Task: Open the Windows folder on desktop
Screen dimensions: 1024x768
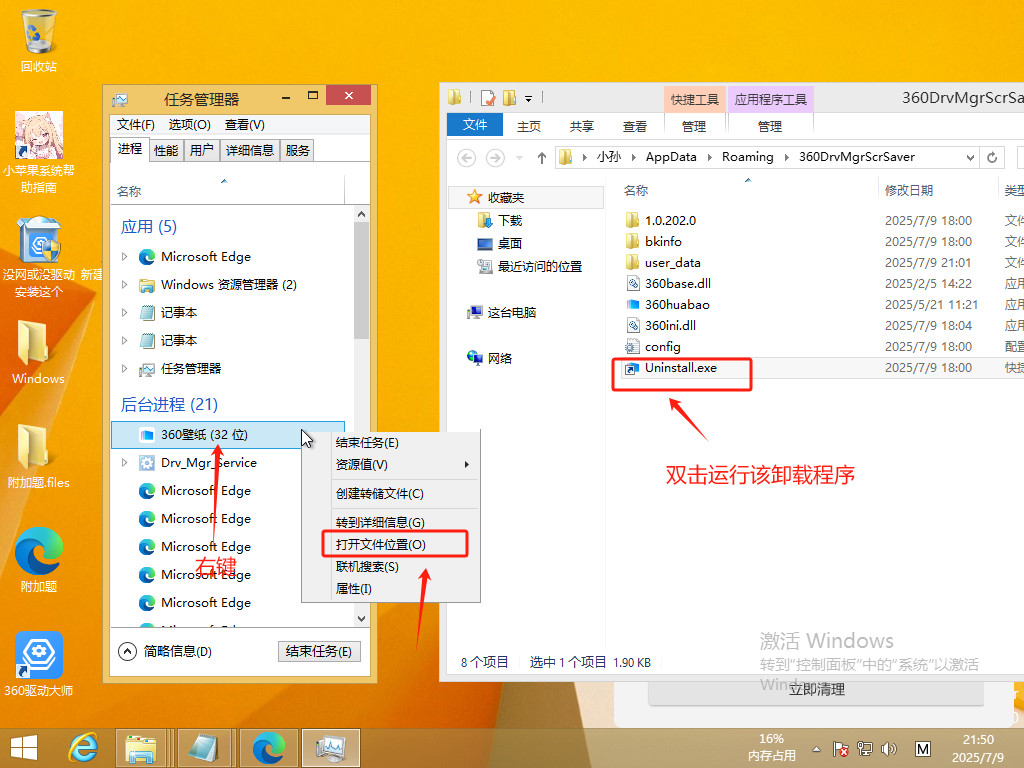Action: 38,353
